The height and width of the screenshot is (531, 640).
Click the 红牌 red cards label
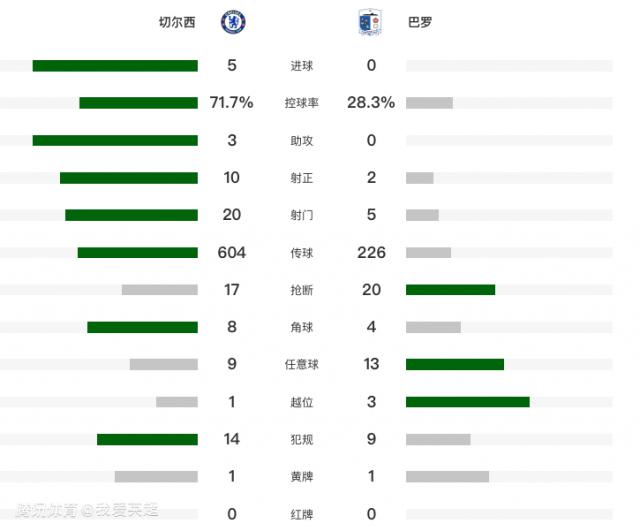pos(301,514)
